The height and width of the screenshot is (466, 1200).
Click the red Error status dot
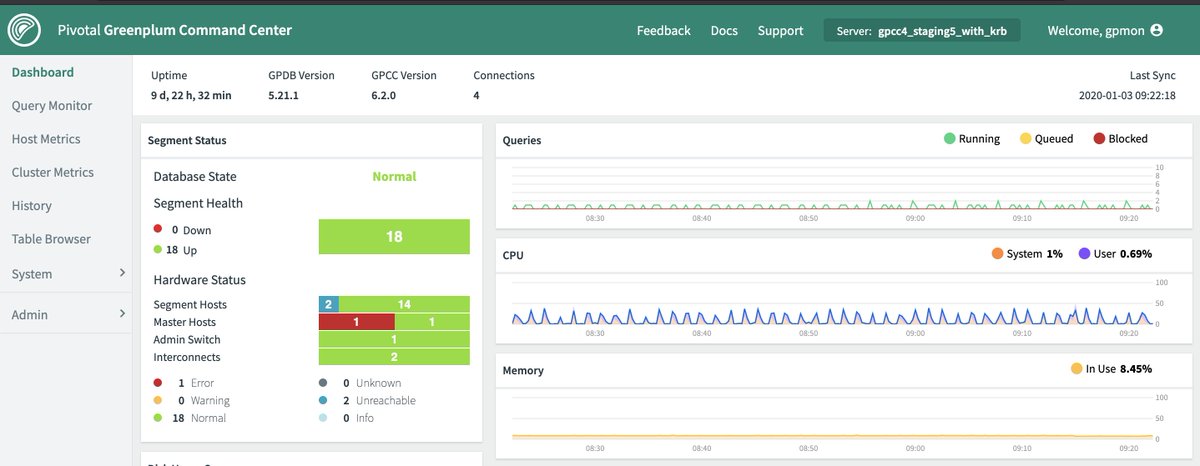coord(158,383)
